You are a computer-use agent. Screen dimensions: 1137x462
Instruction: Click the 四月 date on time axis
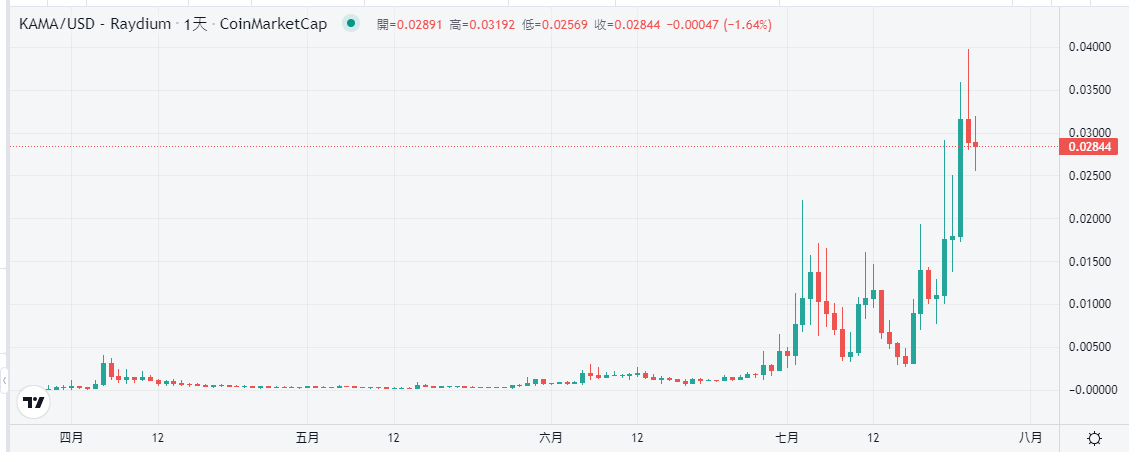(70, 438)
